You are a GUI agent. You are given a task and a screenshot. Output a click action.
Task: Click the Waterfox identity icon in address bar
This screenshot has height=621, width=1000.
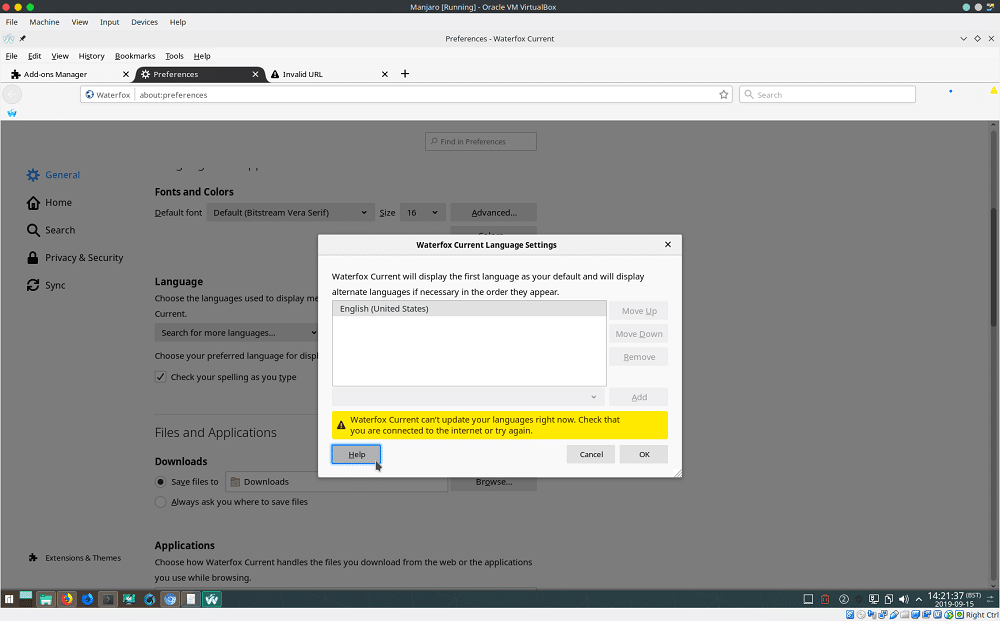[90, 95]
